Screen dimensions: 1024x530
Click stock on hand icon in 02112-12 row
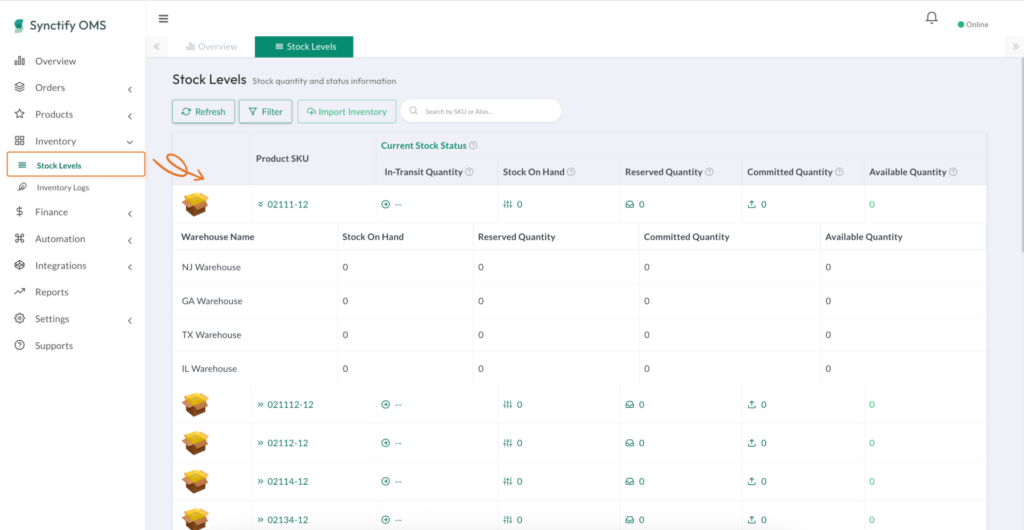coord(508,443)
